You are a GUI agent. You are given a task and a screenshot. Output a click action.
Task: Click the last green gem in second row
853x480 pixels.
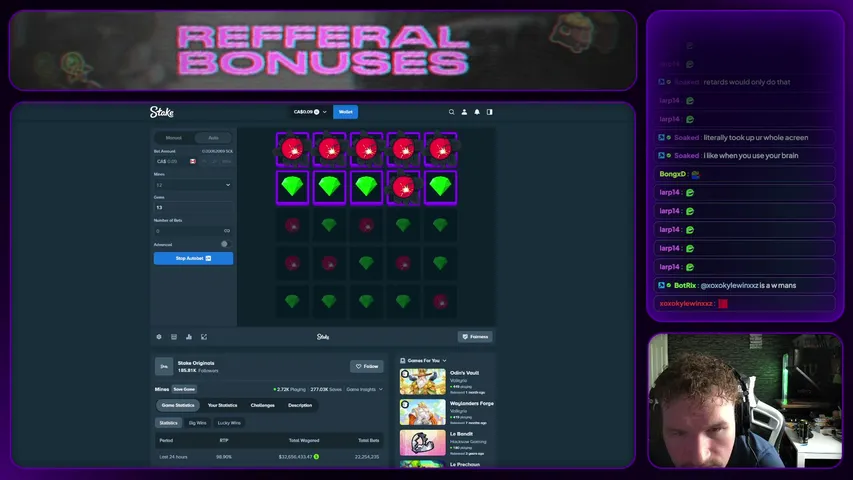click(x=440, y=187)
